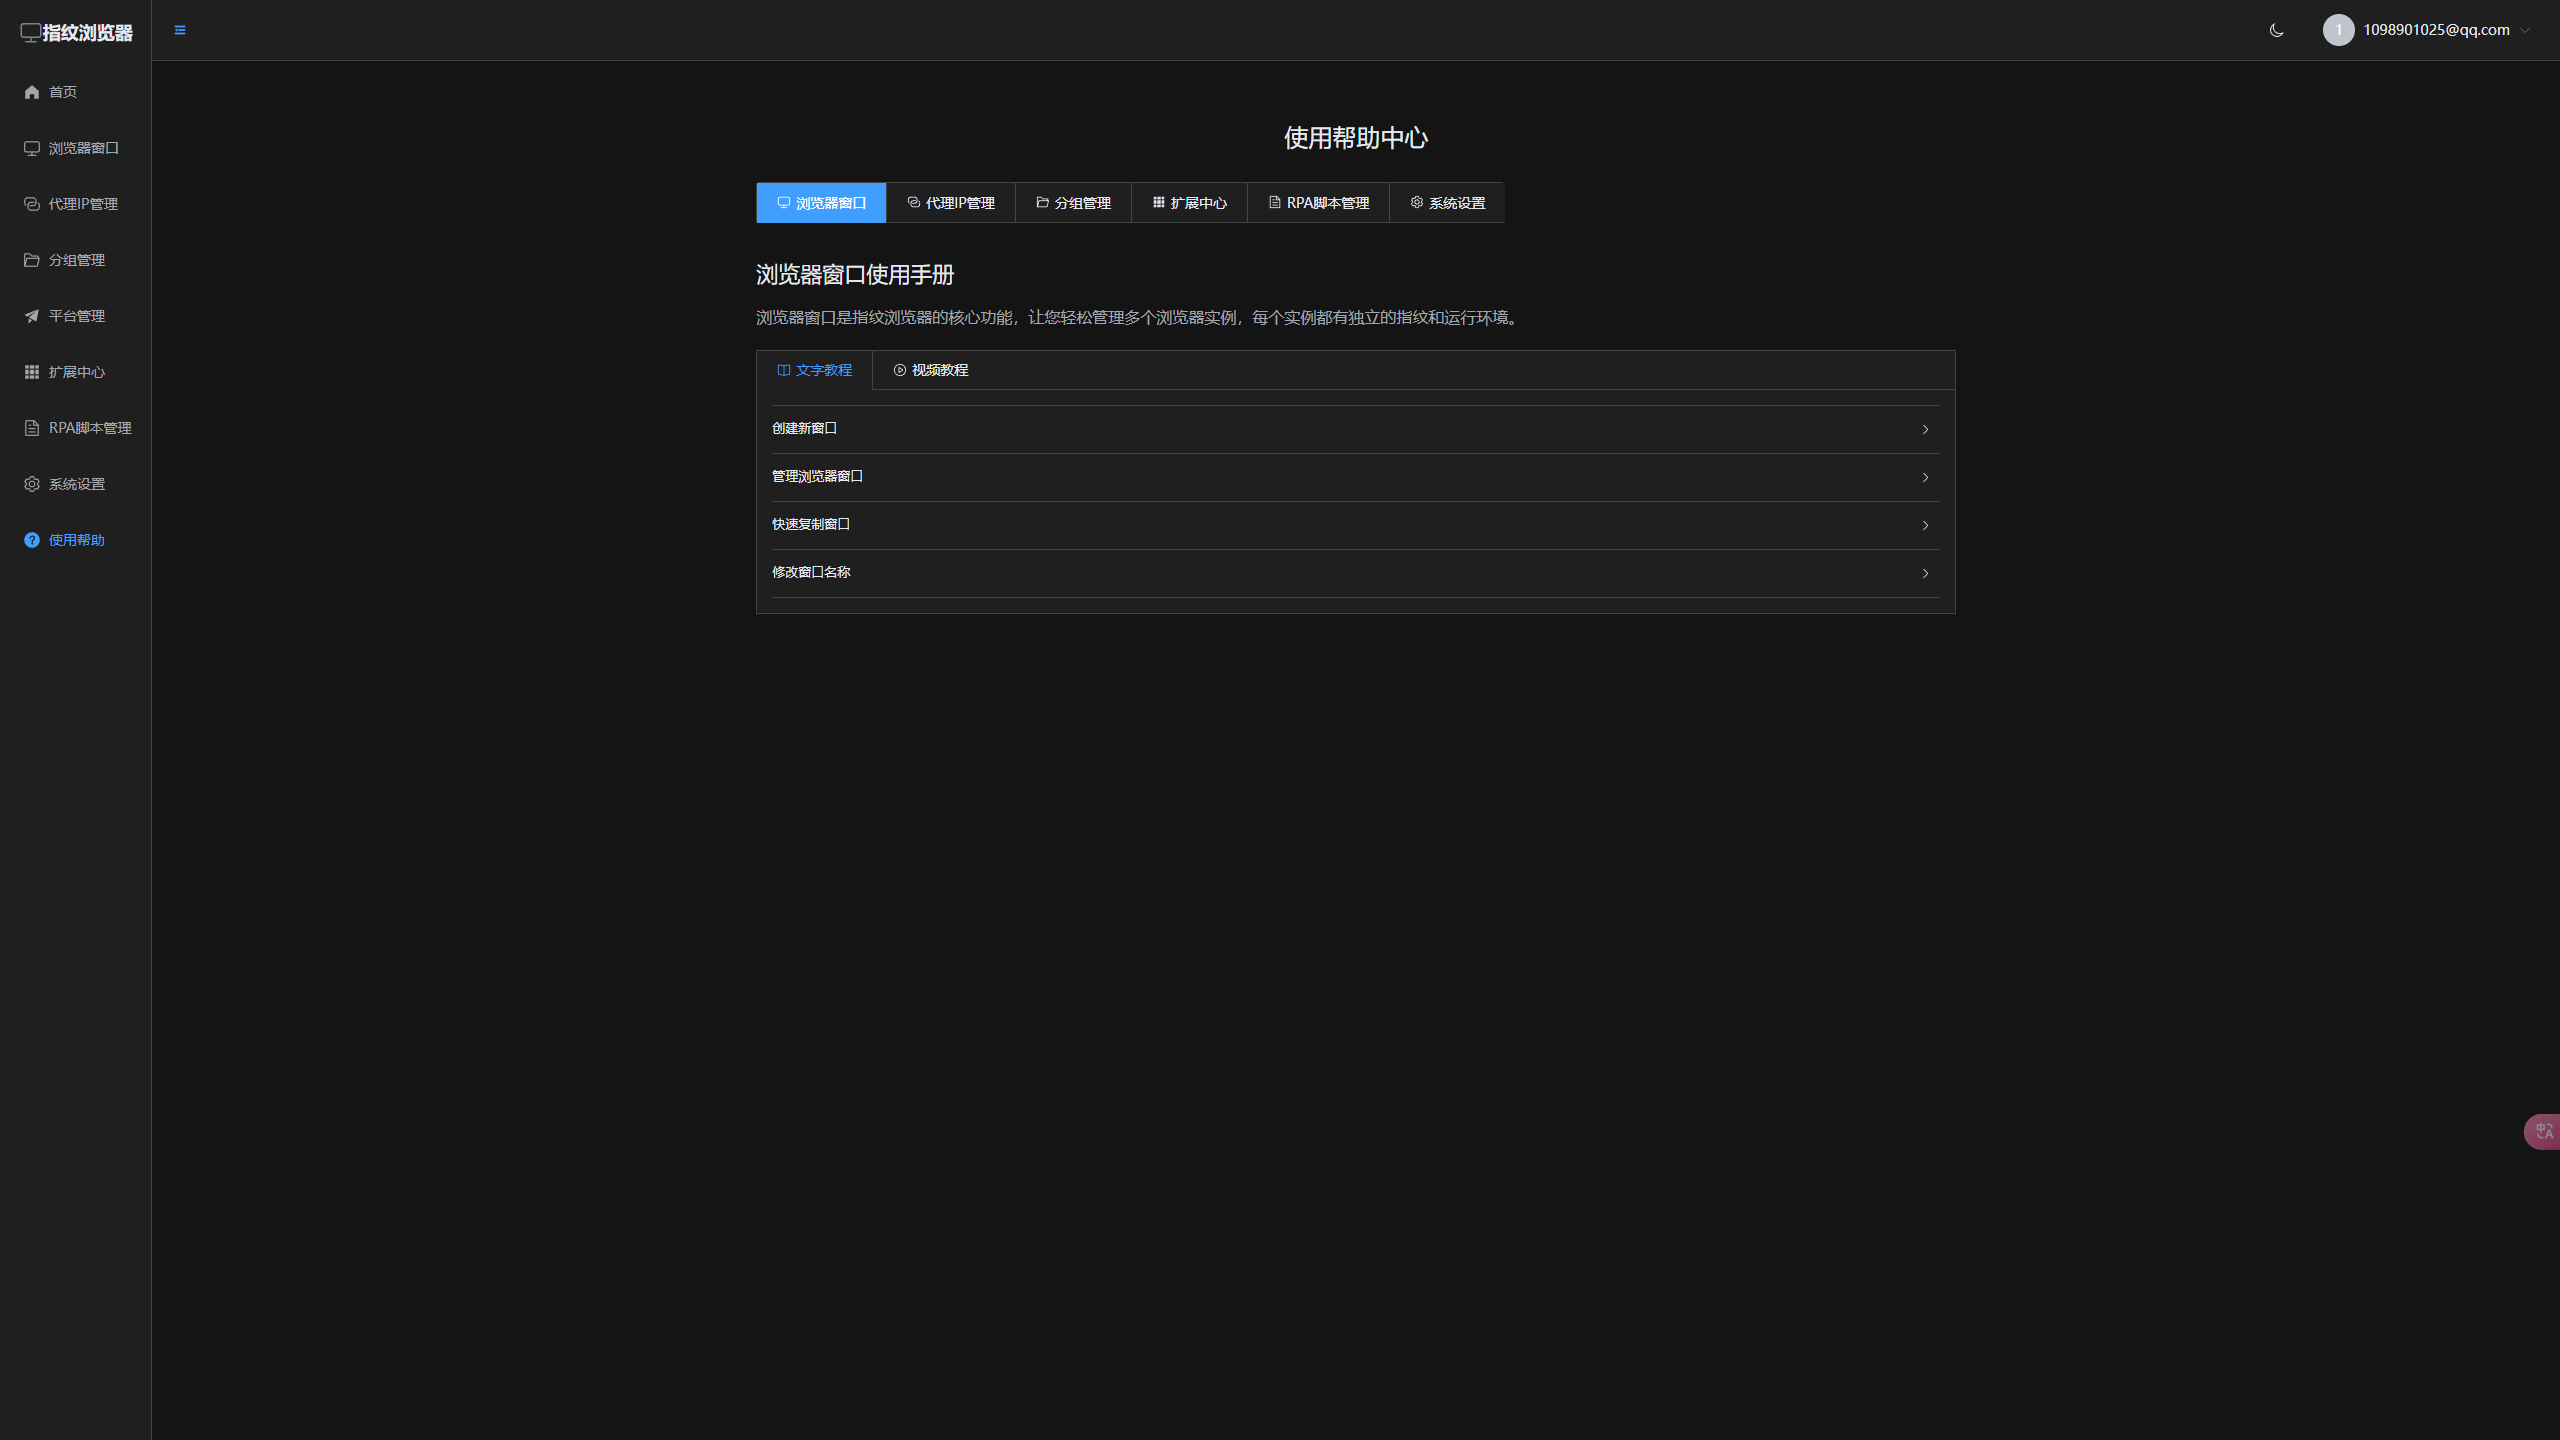Open 浏览器窗口 in the sidebar
This screenshot has height=1440, width=2560.
point(83,148)
